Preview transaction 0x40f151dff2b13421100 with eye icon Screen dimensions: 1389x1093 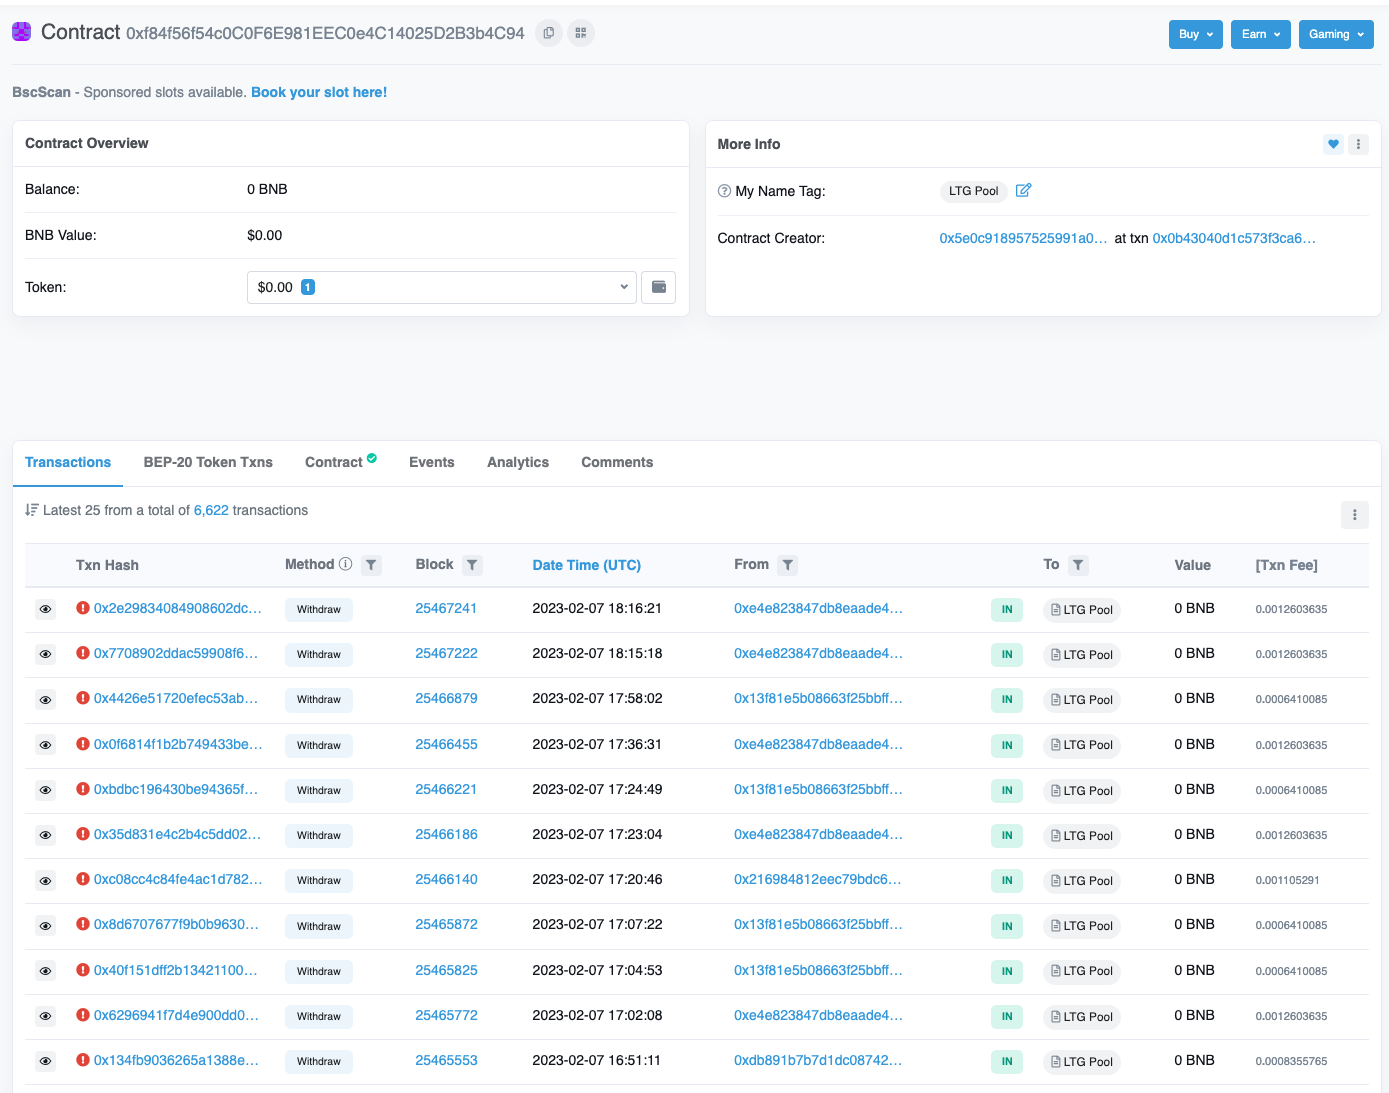pos(45,971)
